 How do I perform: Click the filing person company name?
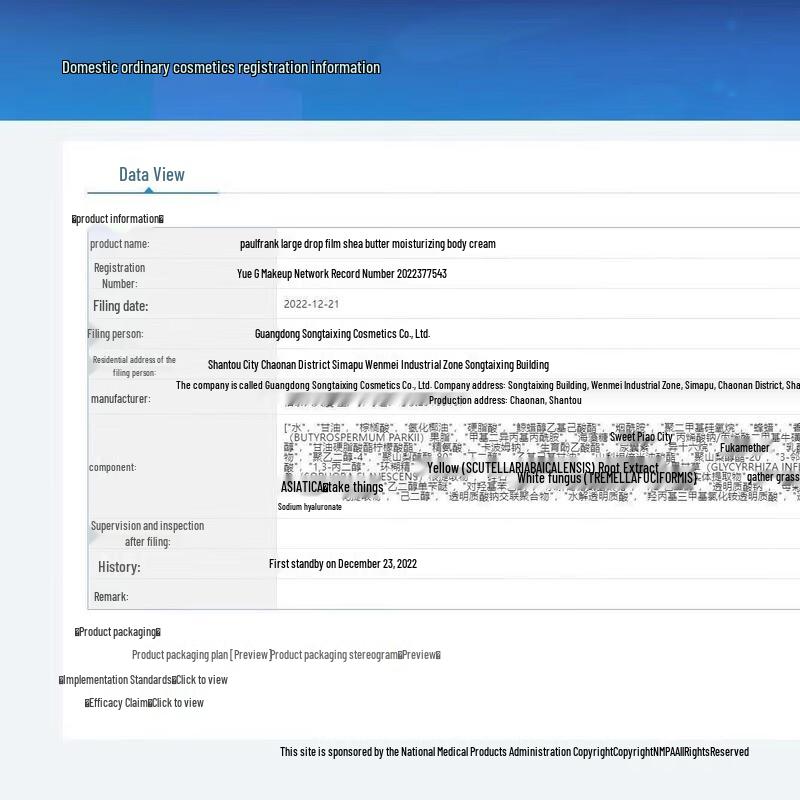(342, 334)
